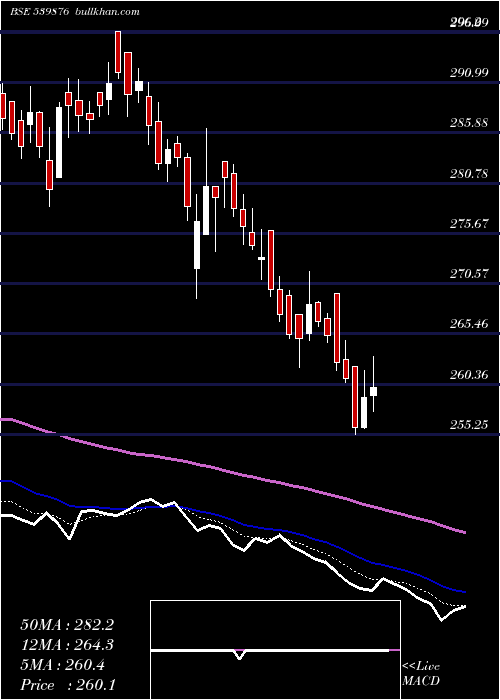Click the BSE 539876 ticker label
Viewport: 500px width, 700px height.
(39, 12)
